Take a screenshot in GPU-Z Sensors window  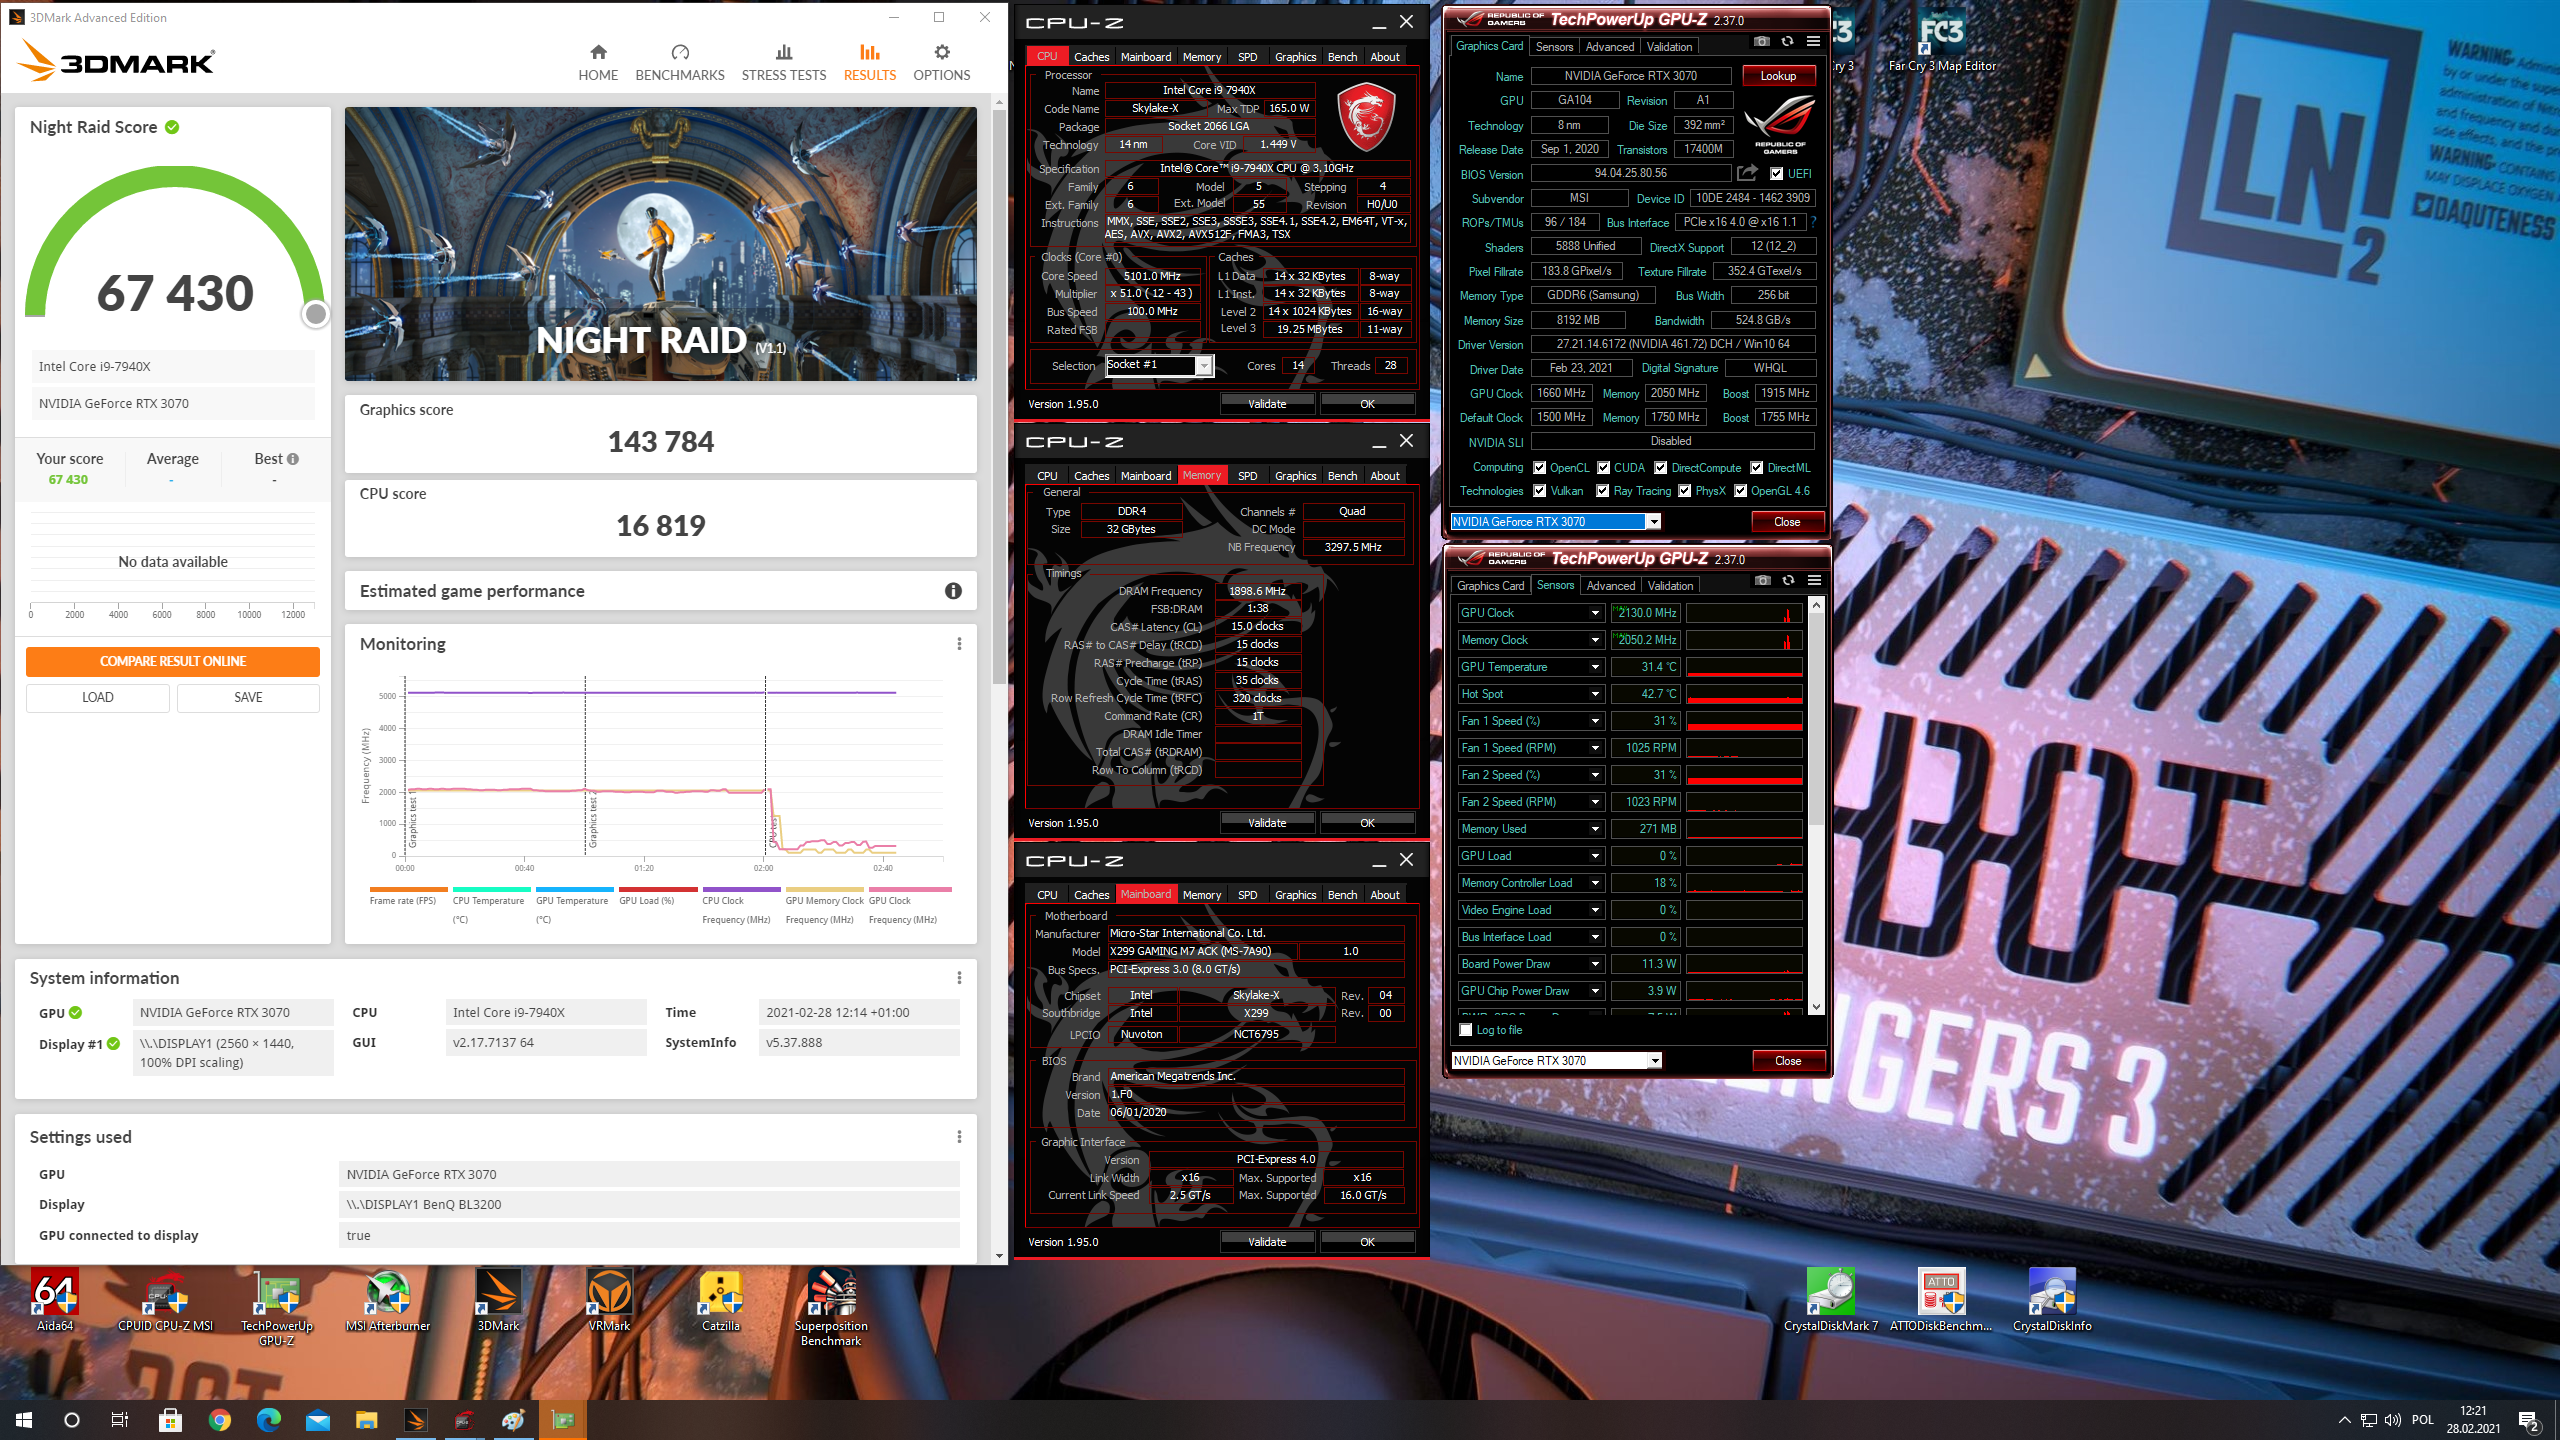click(x=1762, y=580)
